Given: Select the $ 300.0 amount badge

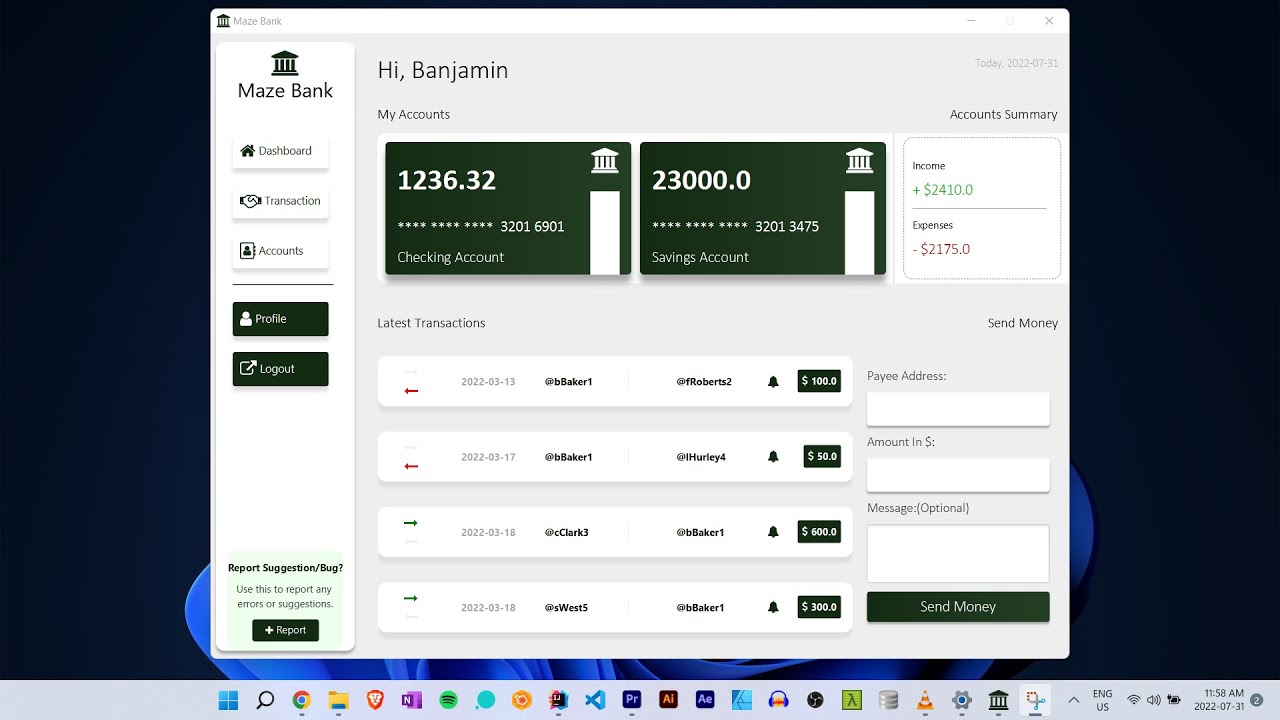Looking at the screenshot, I should pos(819,607).
